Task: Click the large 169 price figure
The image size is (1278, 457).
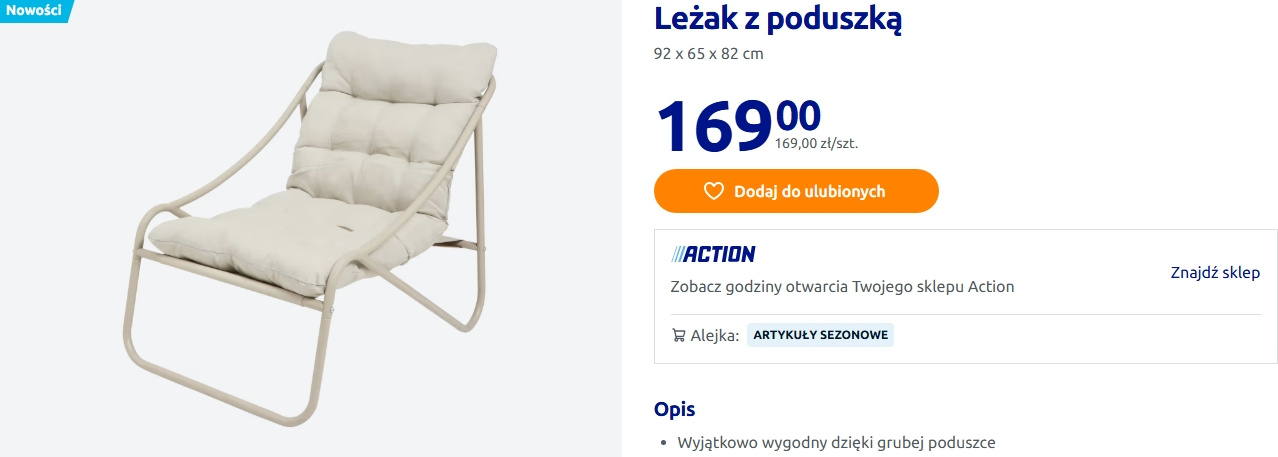Action: pyautogui.click(x=714, y=126)
